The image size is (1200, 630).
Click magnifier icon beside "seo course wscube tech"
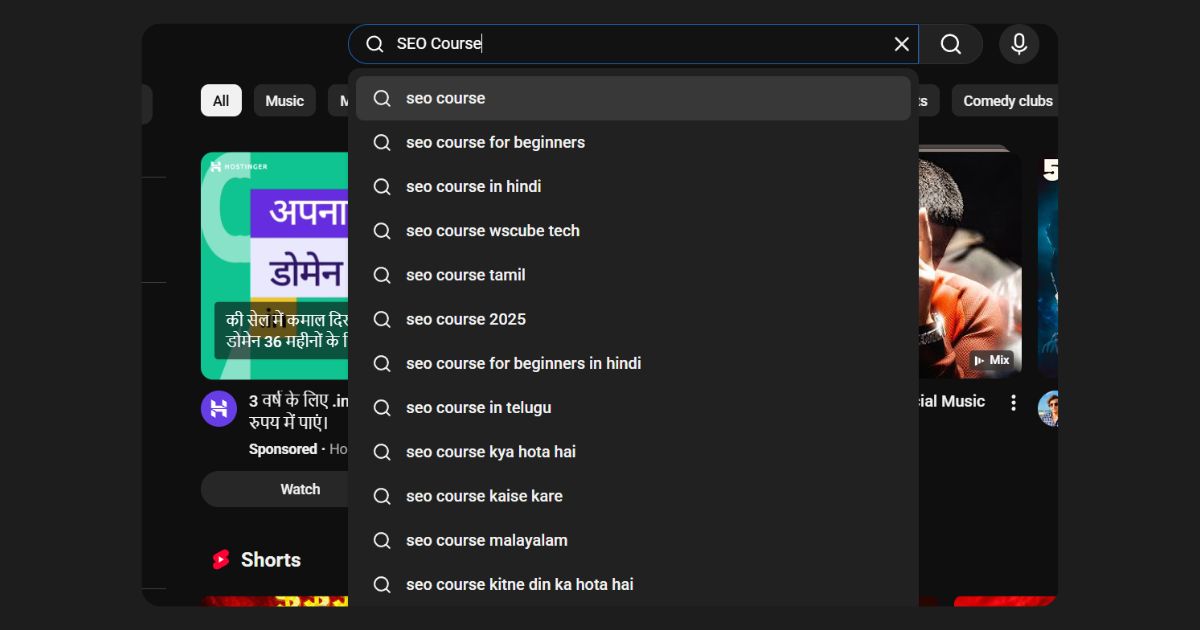(x=382, y=230)
